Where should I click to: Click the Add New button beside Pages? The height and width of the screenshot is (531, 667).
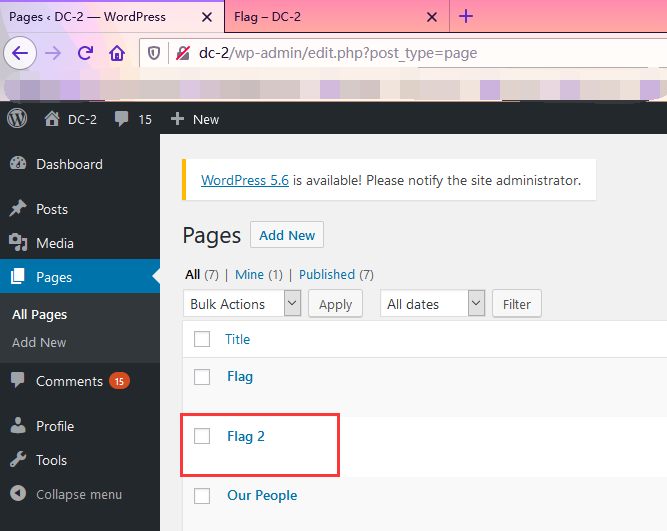(x=287, y=236)
